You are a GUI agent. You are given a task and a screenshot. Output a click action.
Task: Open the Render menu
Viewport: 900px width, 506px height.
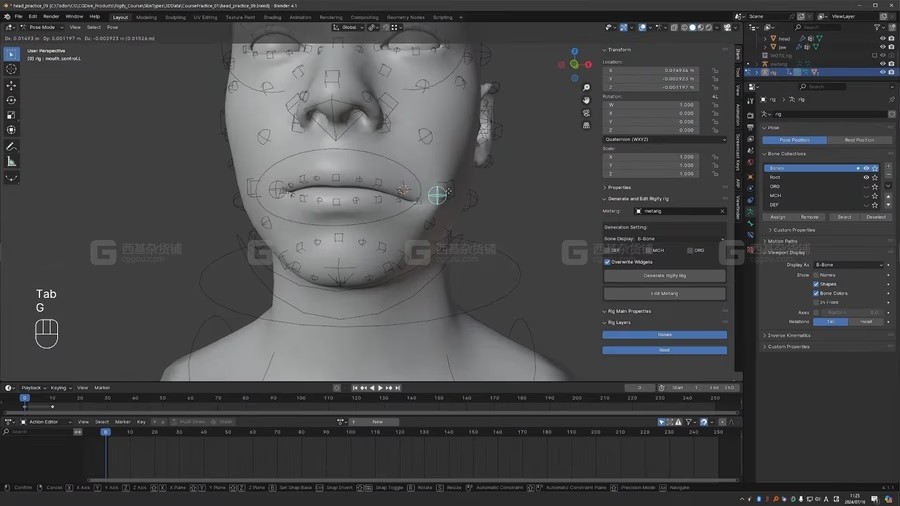pyautogui.click(x=51, y=17)
